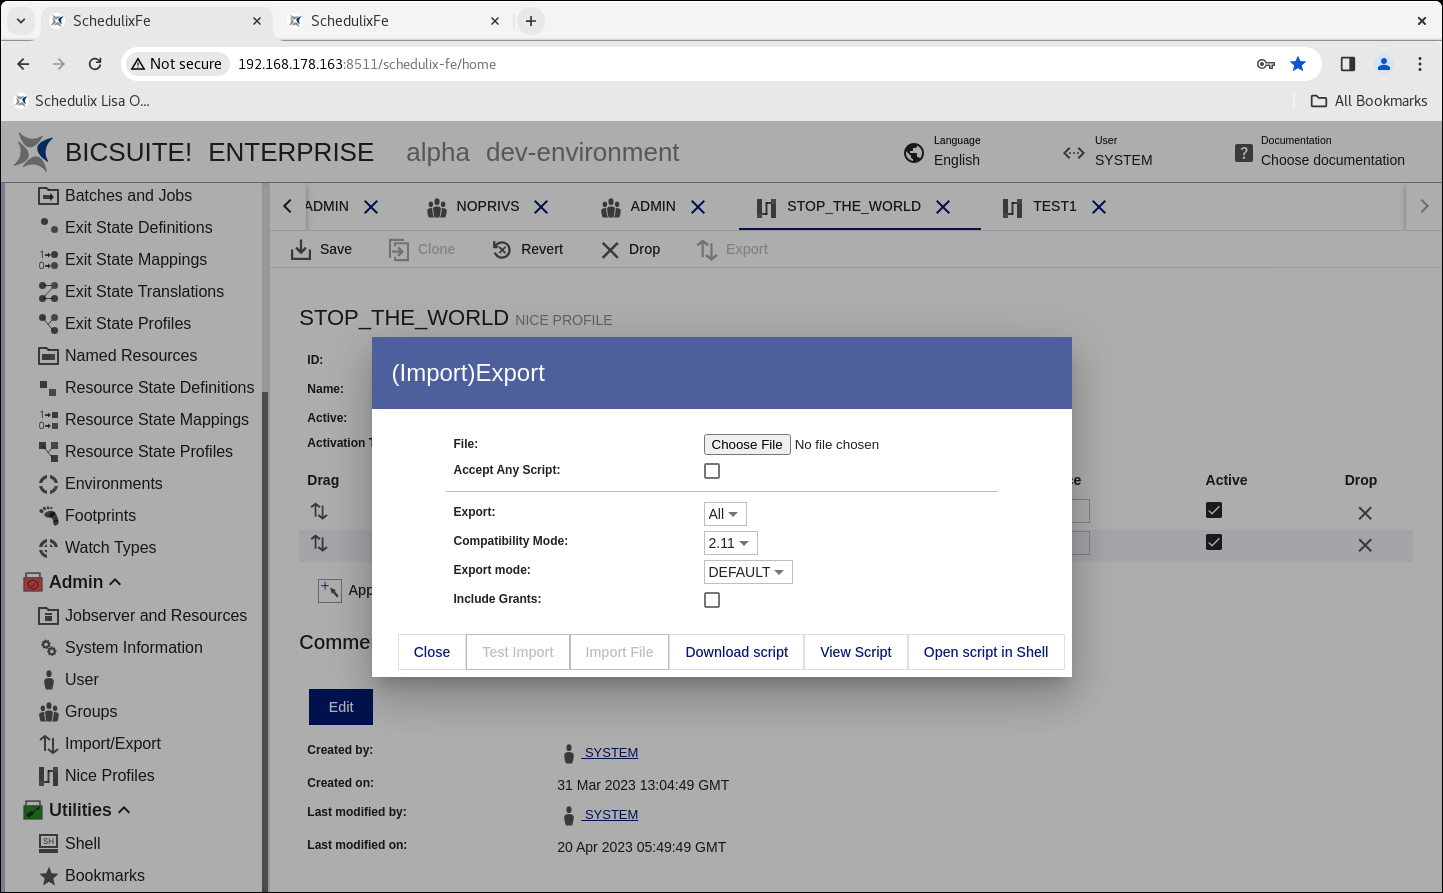Enable the Accept Any Script checkbox
This screenshot has height=893, width=1443.
point(712,471)
